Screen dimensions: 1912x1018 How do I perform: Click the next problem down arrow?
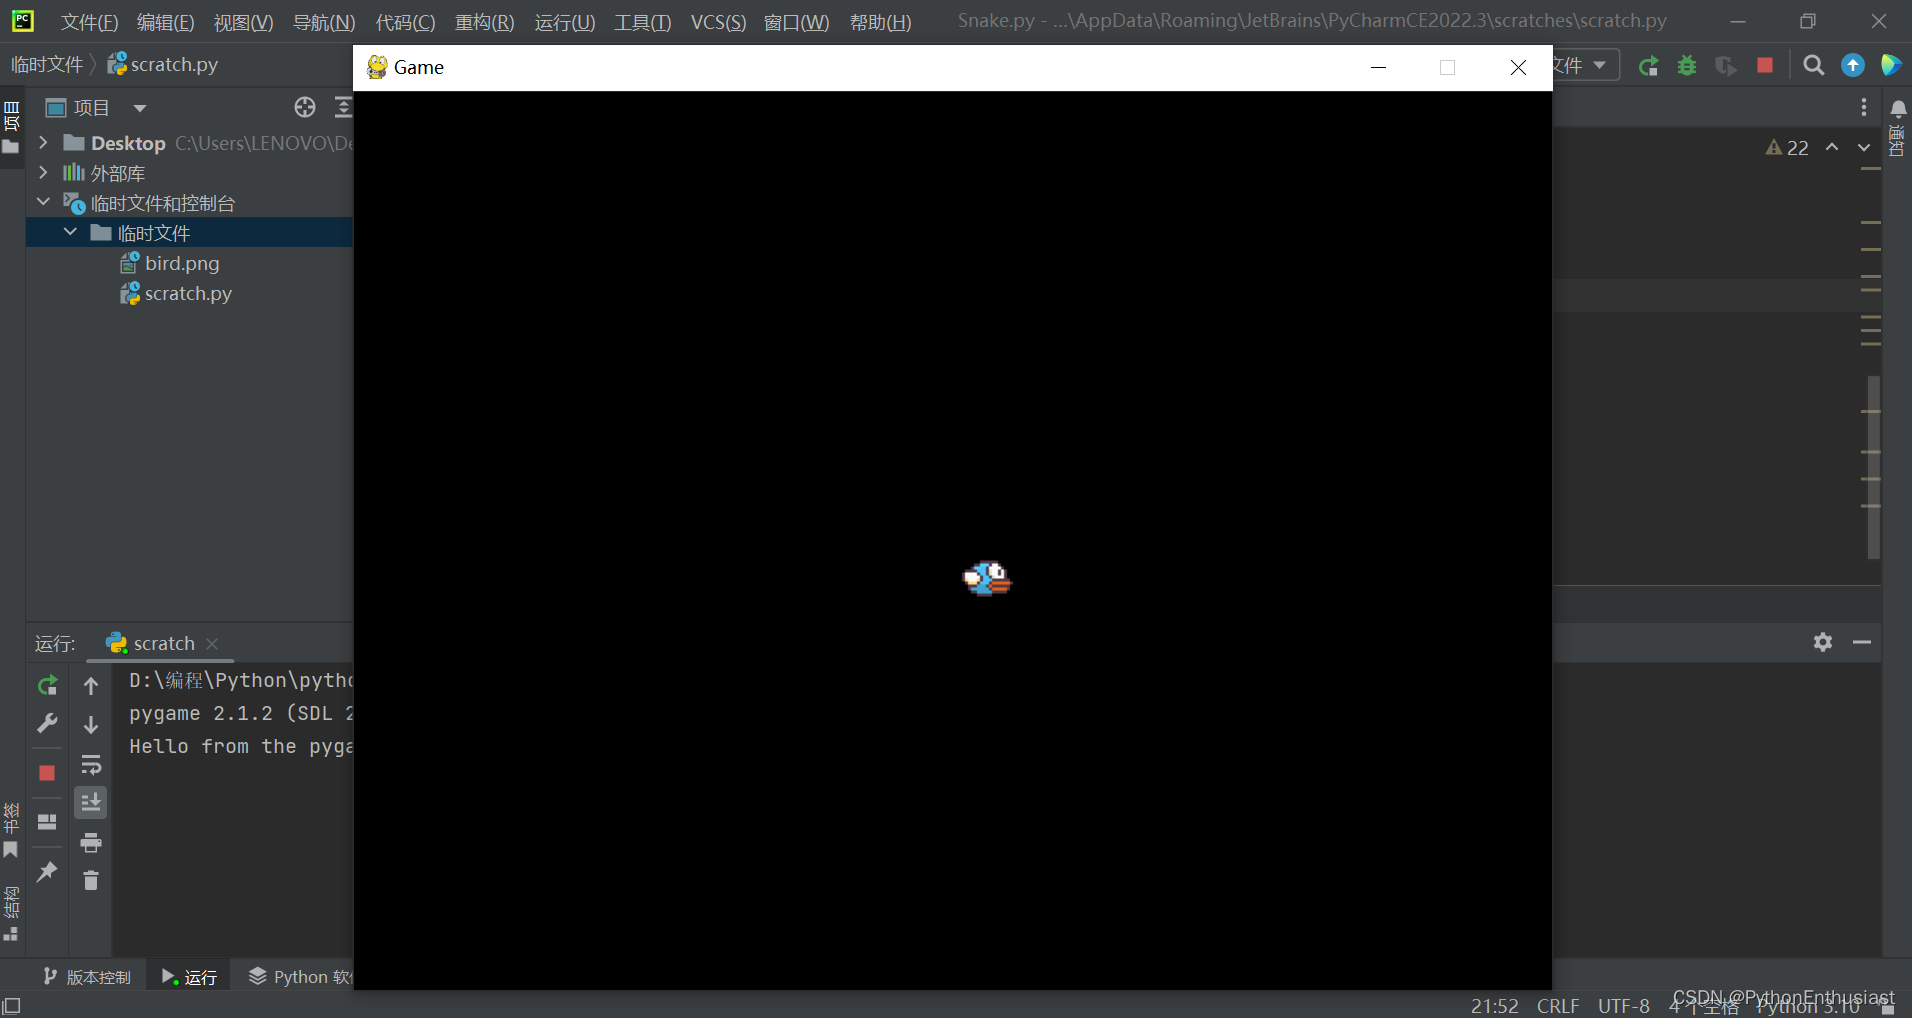tap(1864, 147)
